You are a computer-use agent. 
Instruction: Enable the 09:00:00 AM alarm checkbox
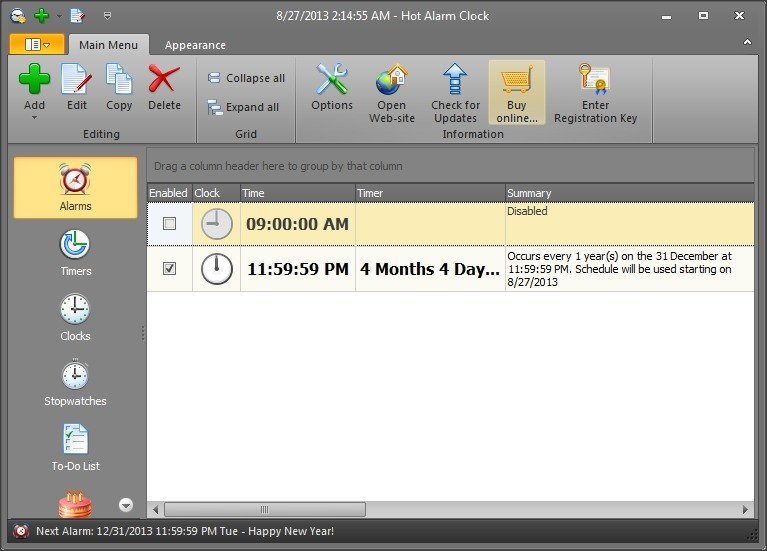click(169, 224)
